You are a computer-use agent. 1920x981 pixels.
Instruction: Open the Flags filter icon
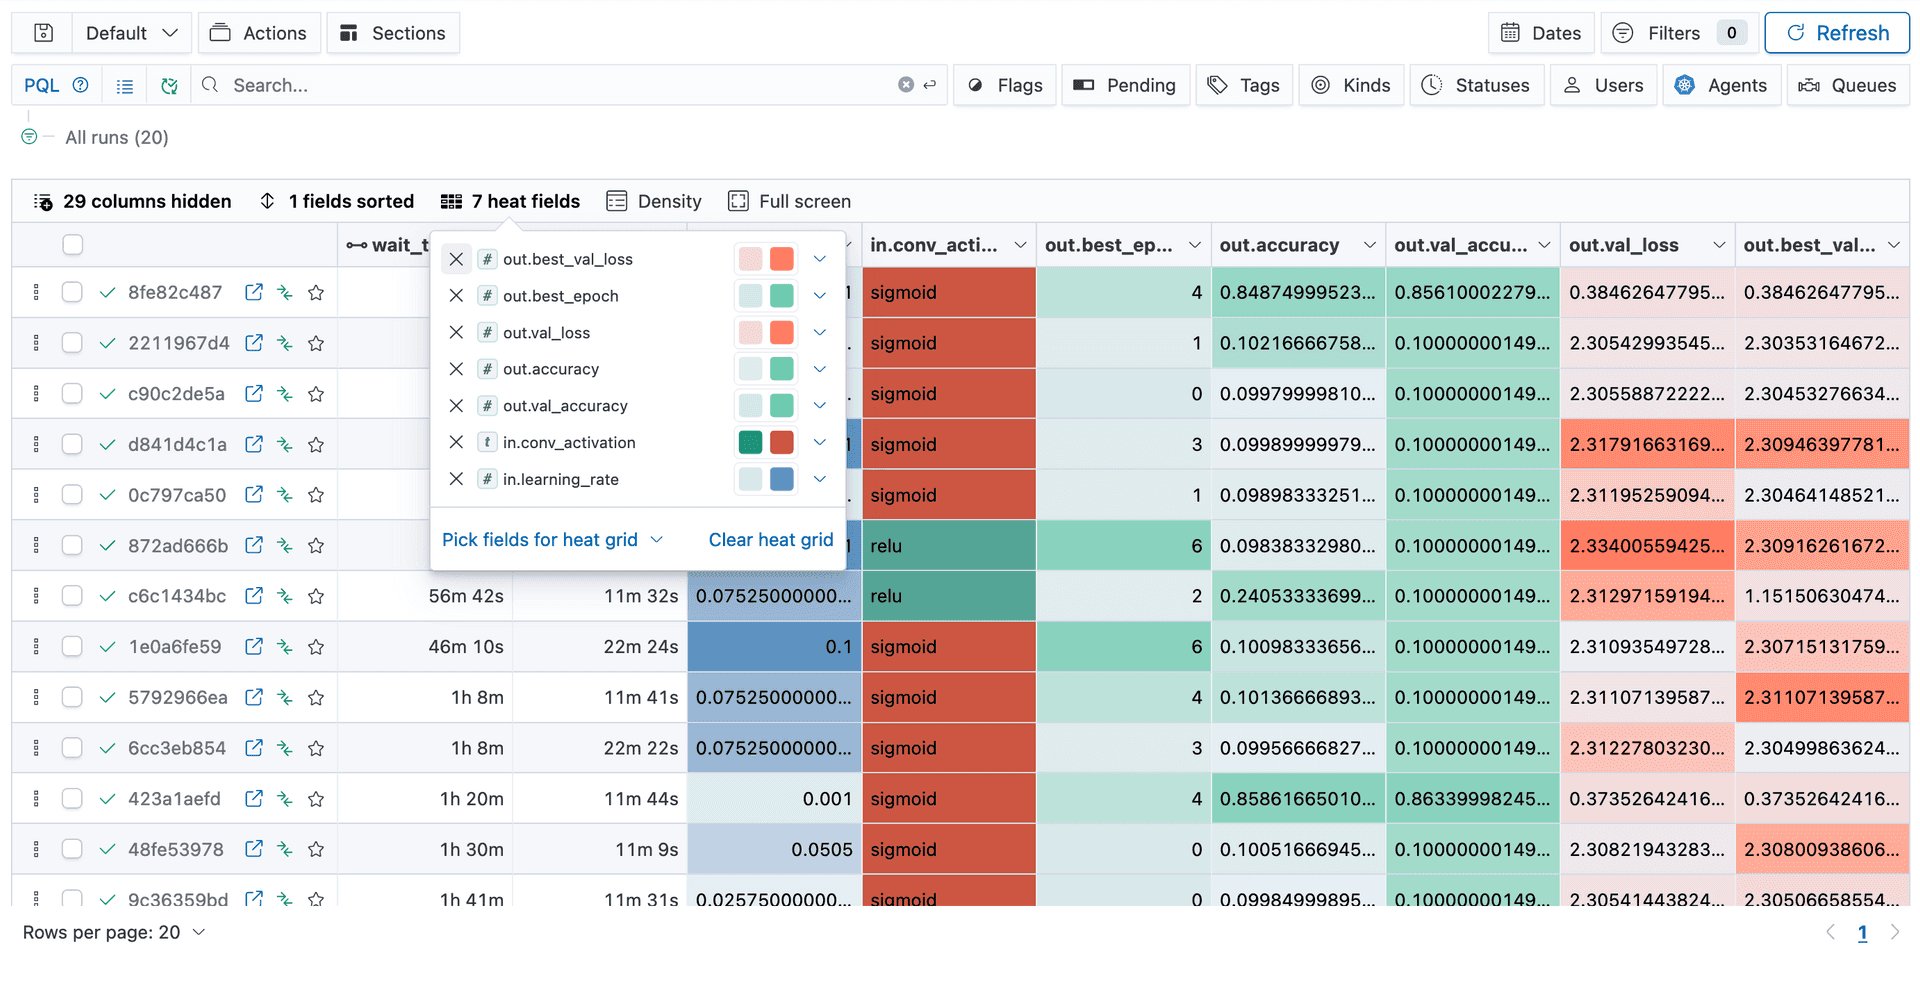point(975,85)
